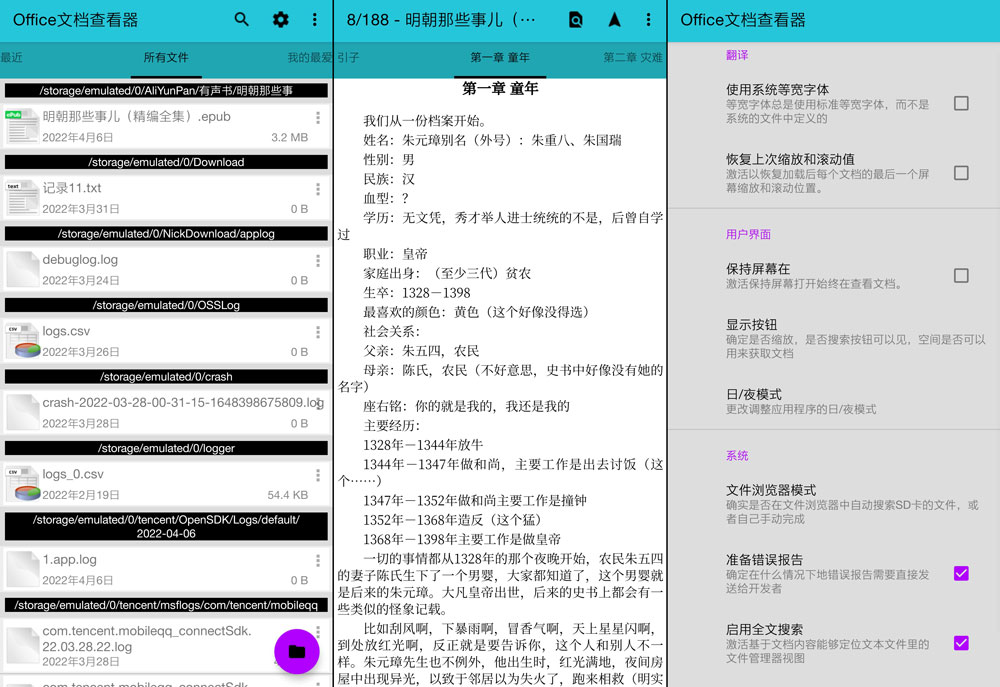Screen dimensions: 1000x687
Task: Tap the text file icon of 记录11.txt
Action: [x=22, y=198]
